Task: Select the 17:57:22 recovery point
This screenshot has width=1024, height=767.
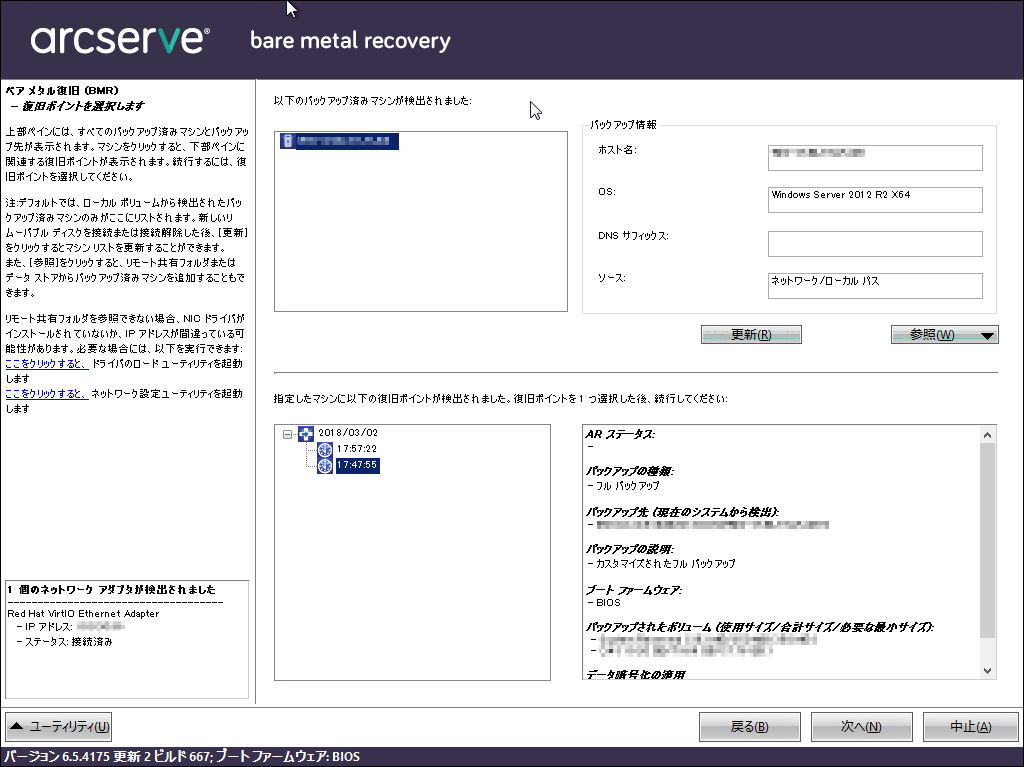Action: coord(357,449)
